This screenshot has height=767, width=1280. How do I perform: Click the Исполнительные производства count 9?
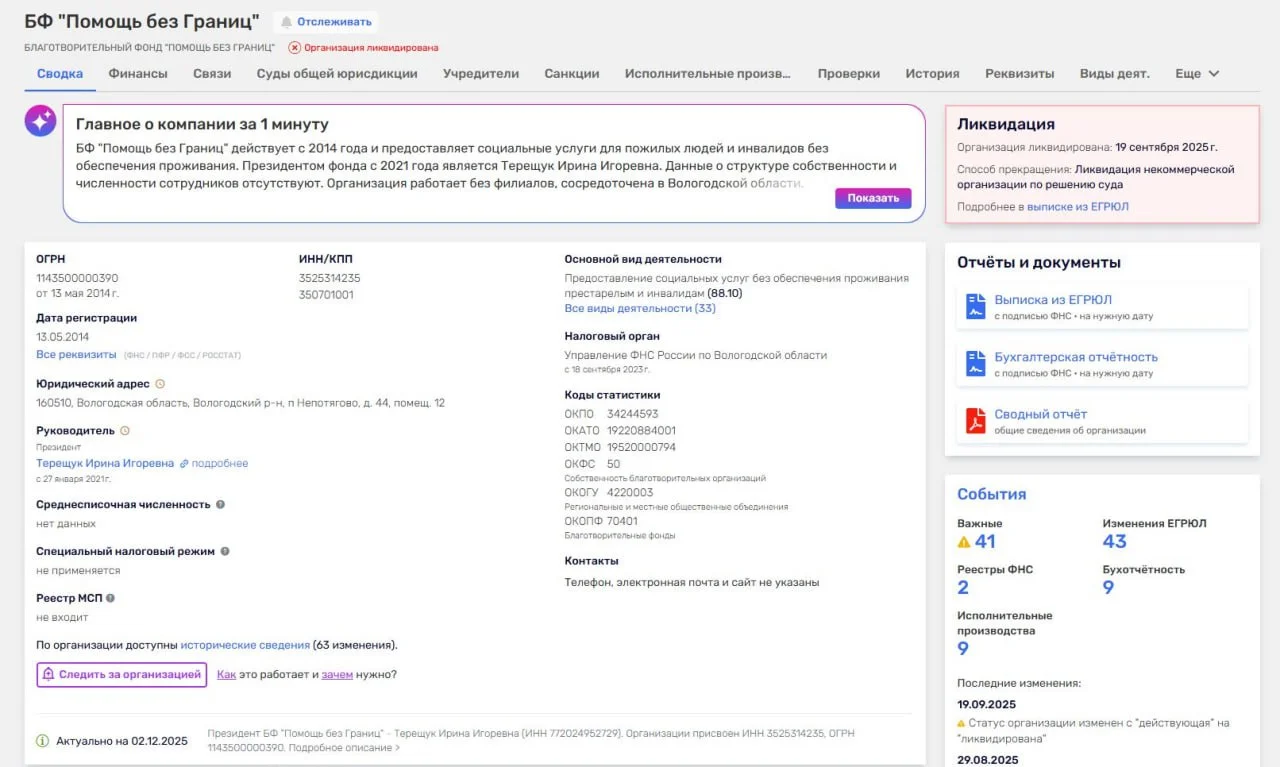963,649
